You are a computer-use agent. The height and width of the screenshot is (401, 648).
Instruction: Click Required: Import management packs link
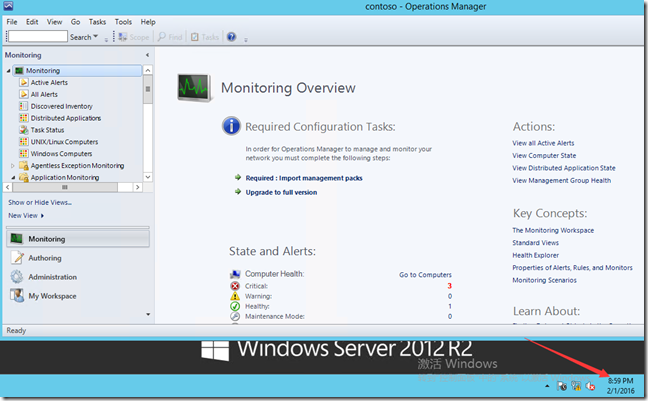pos(304,178)
